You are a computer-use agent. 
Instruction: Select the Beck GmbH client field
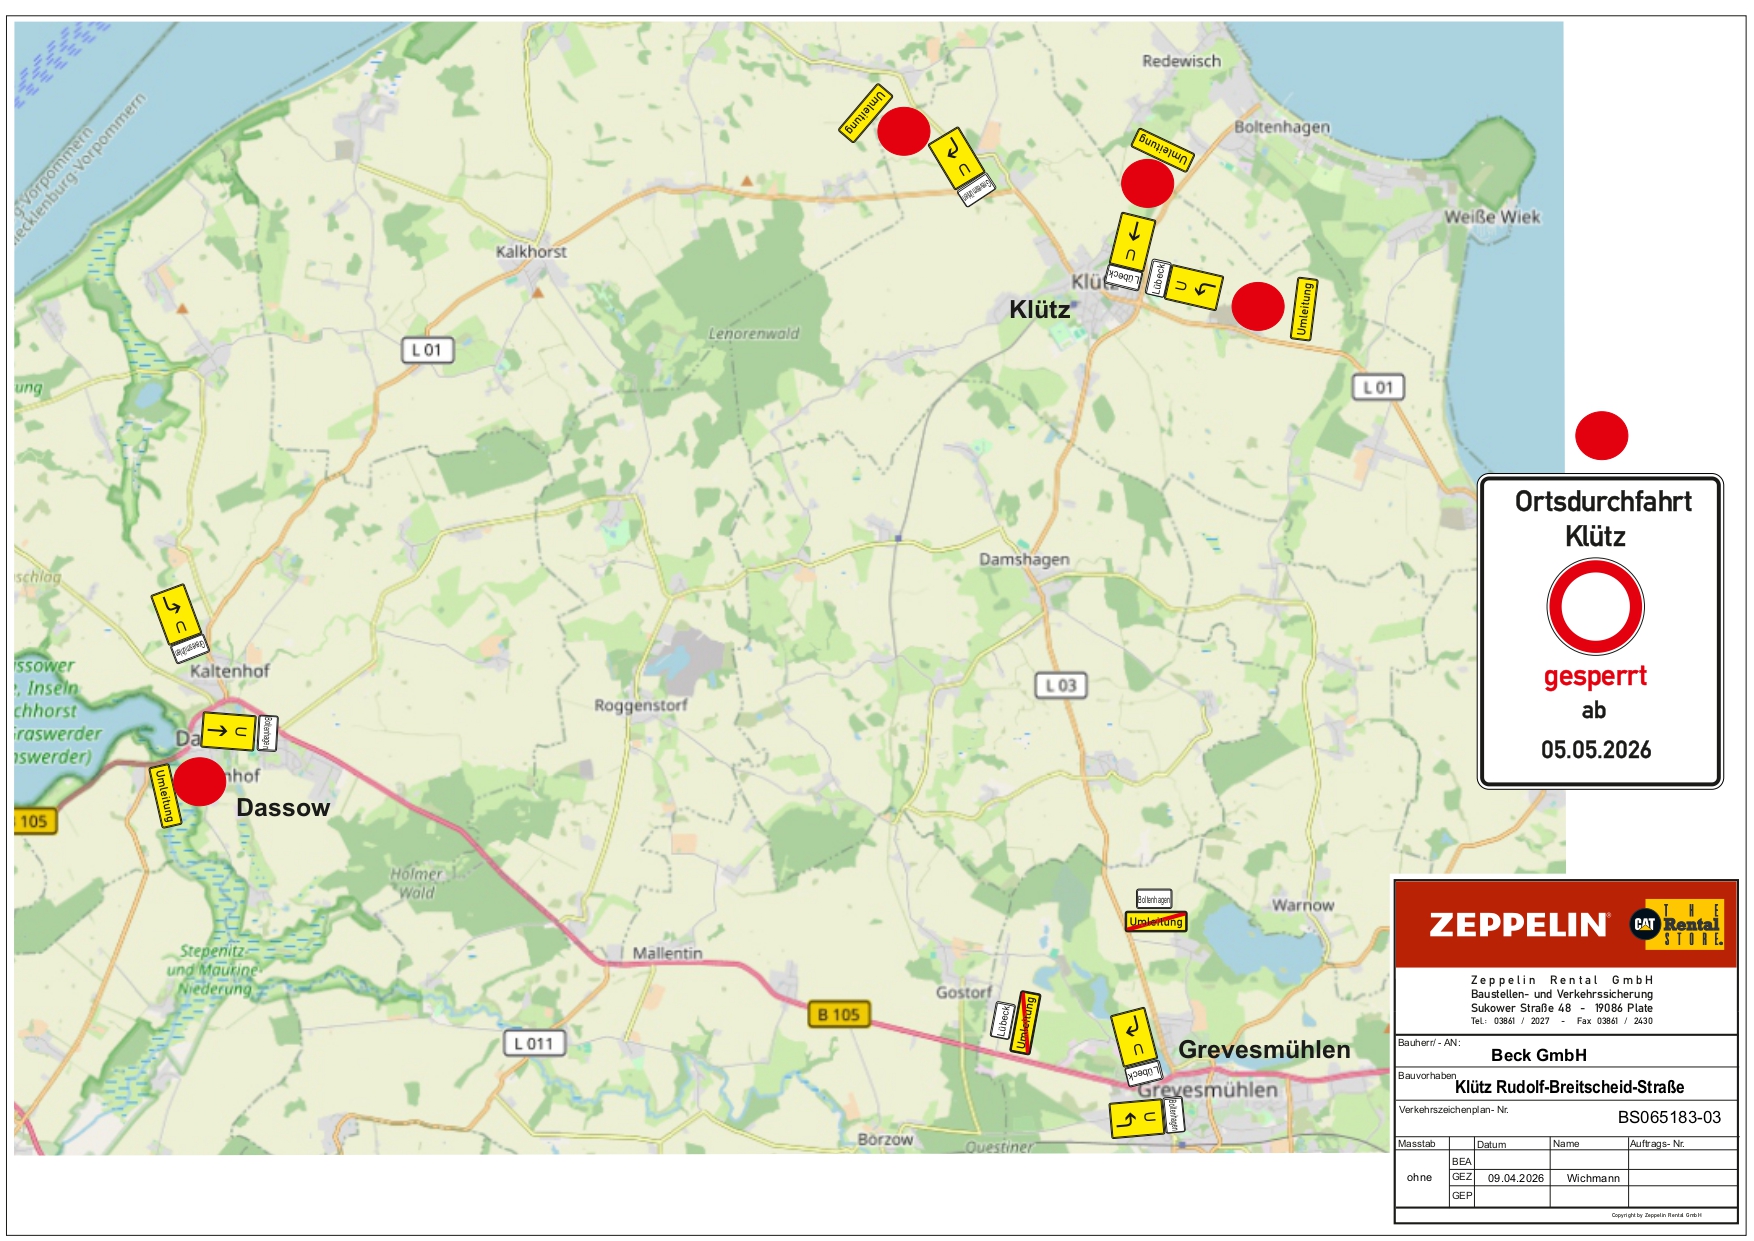1538,1055
